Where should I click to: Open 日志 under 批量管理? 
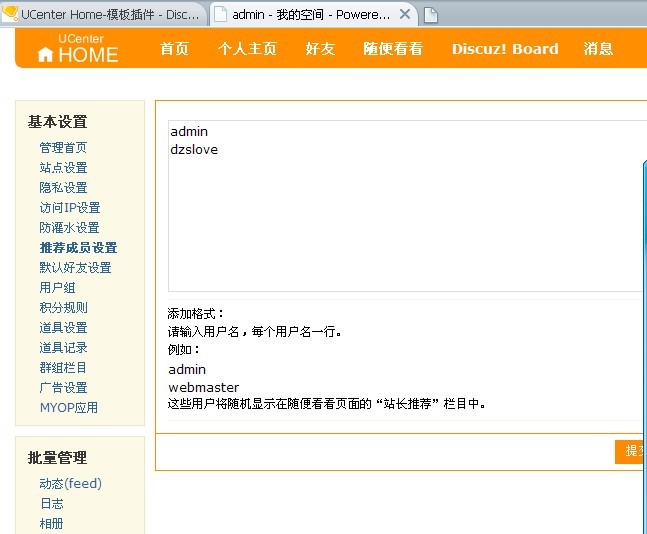52,503
